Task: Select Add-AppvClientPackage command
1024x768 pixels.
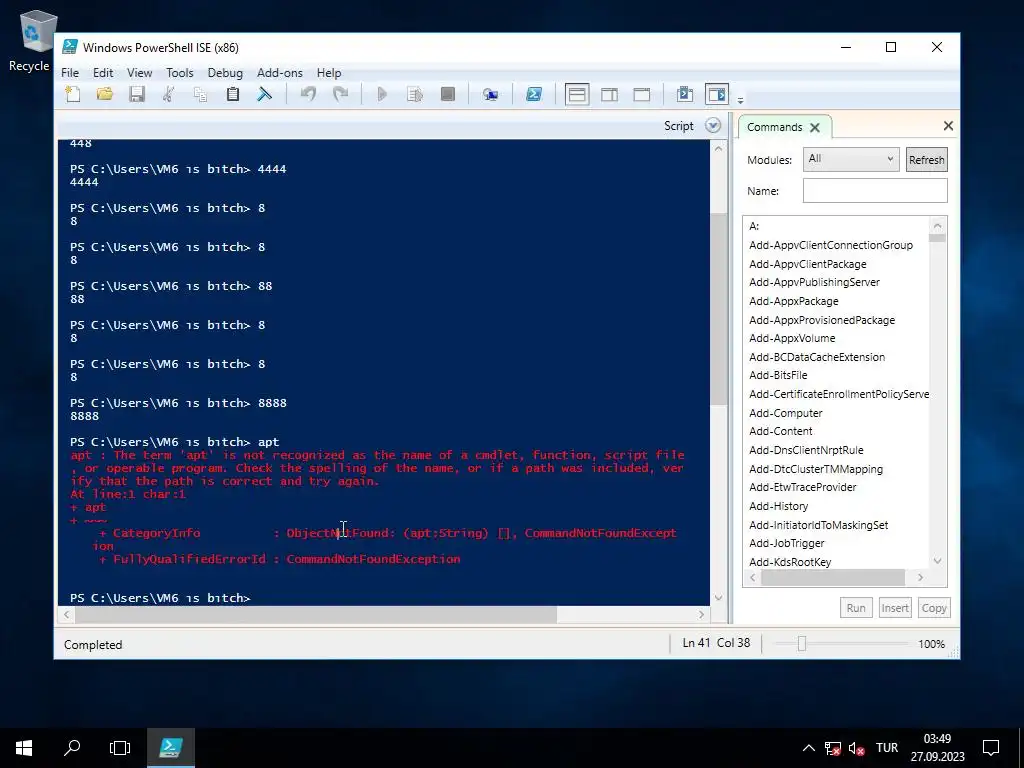Action: pos(808,264)
